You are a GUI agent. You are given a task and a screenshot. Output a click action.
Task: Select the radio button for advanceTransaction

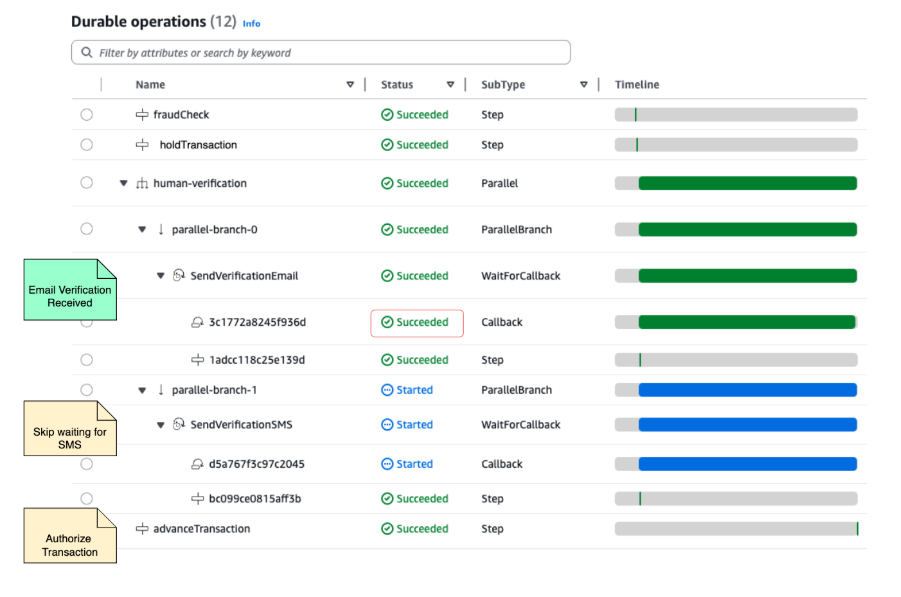[86, 528]
